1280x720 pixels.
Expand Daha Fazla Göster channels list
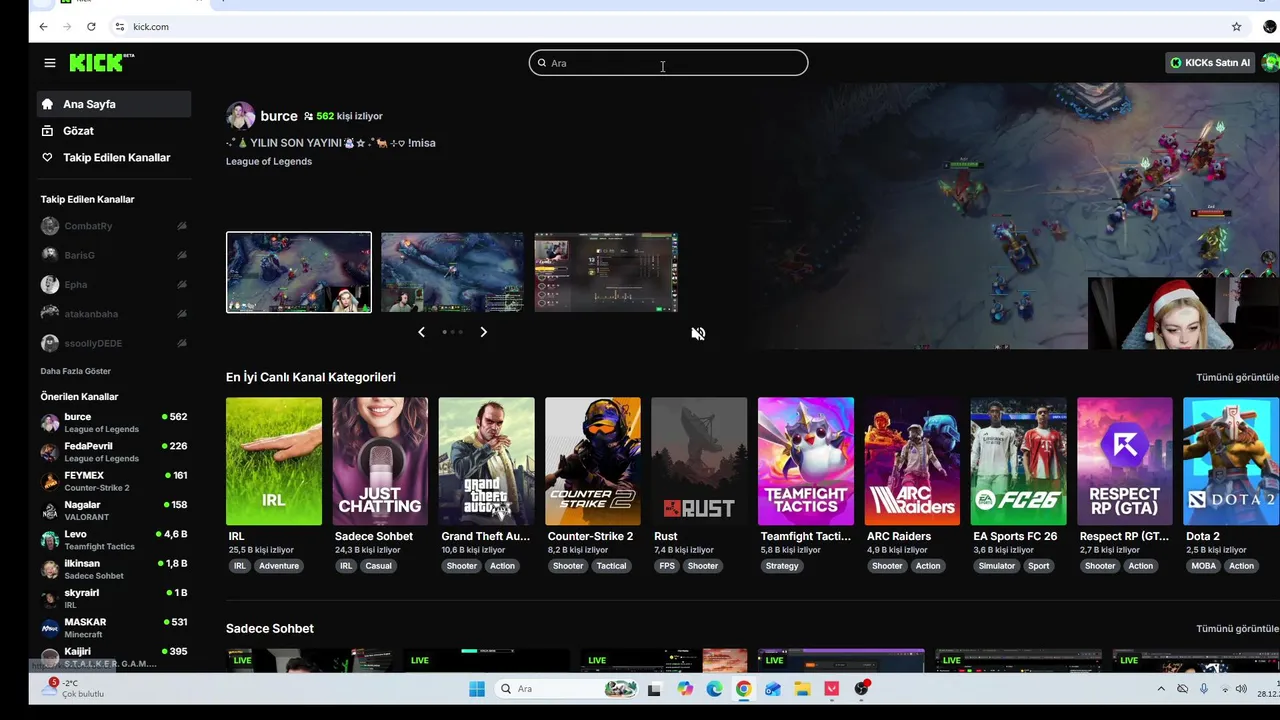point(75,371)
